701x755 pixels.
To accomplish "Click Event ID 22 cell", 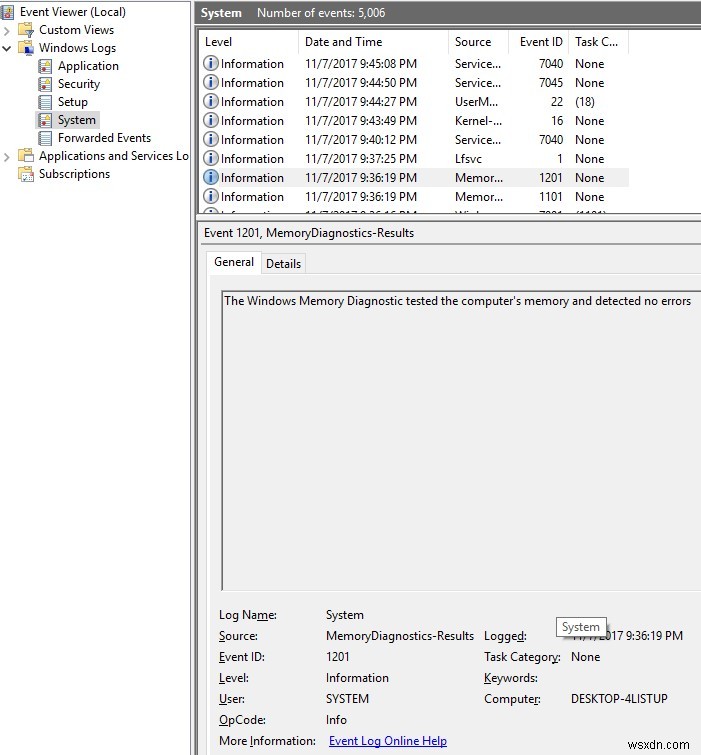I will 557,102.
